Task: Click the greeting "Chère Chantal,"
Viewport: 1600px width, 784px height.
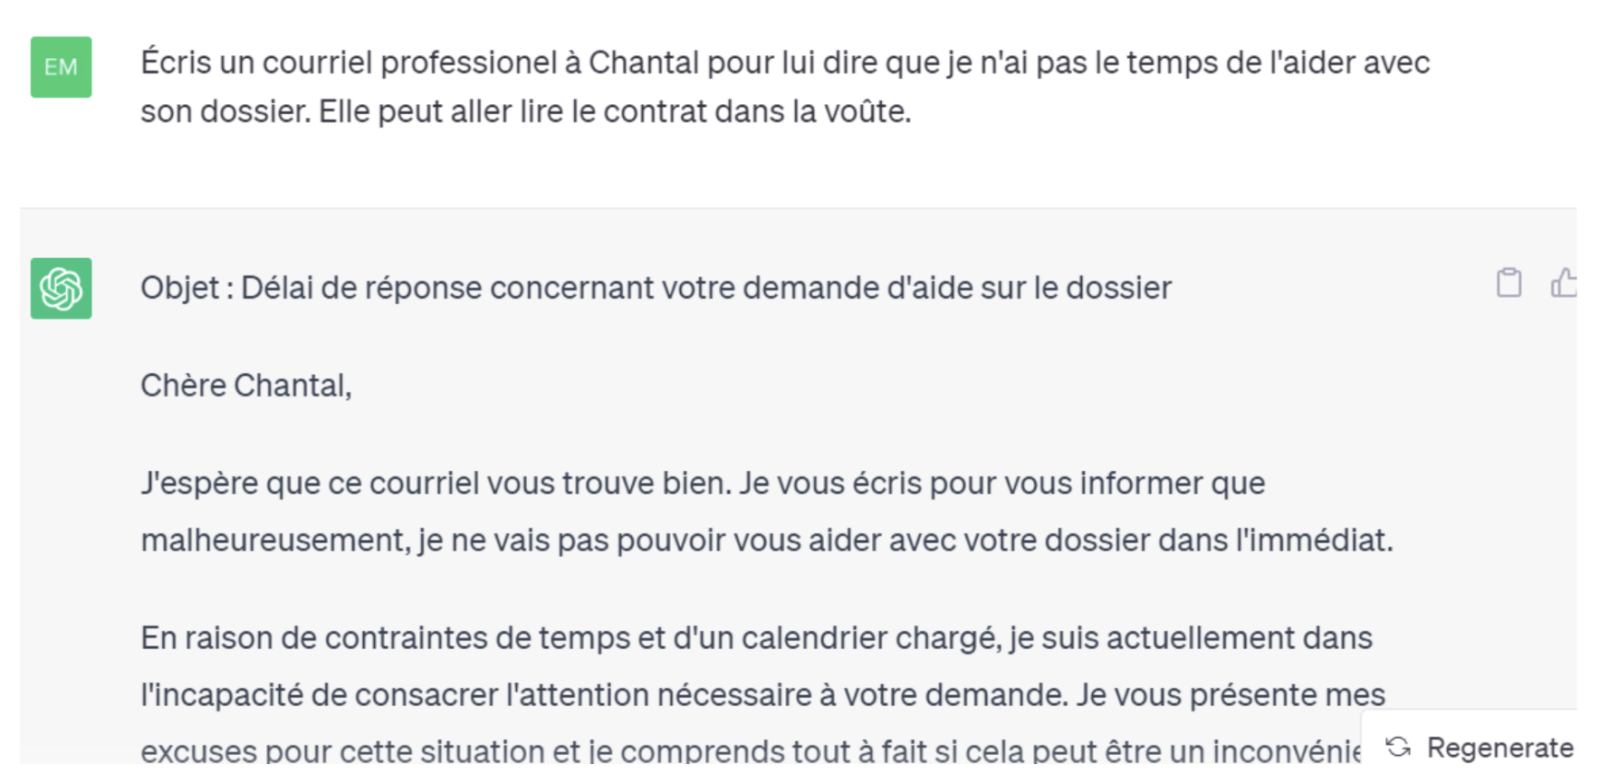Action: pyautogui.click(x=246, y=385)
